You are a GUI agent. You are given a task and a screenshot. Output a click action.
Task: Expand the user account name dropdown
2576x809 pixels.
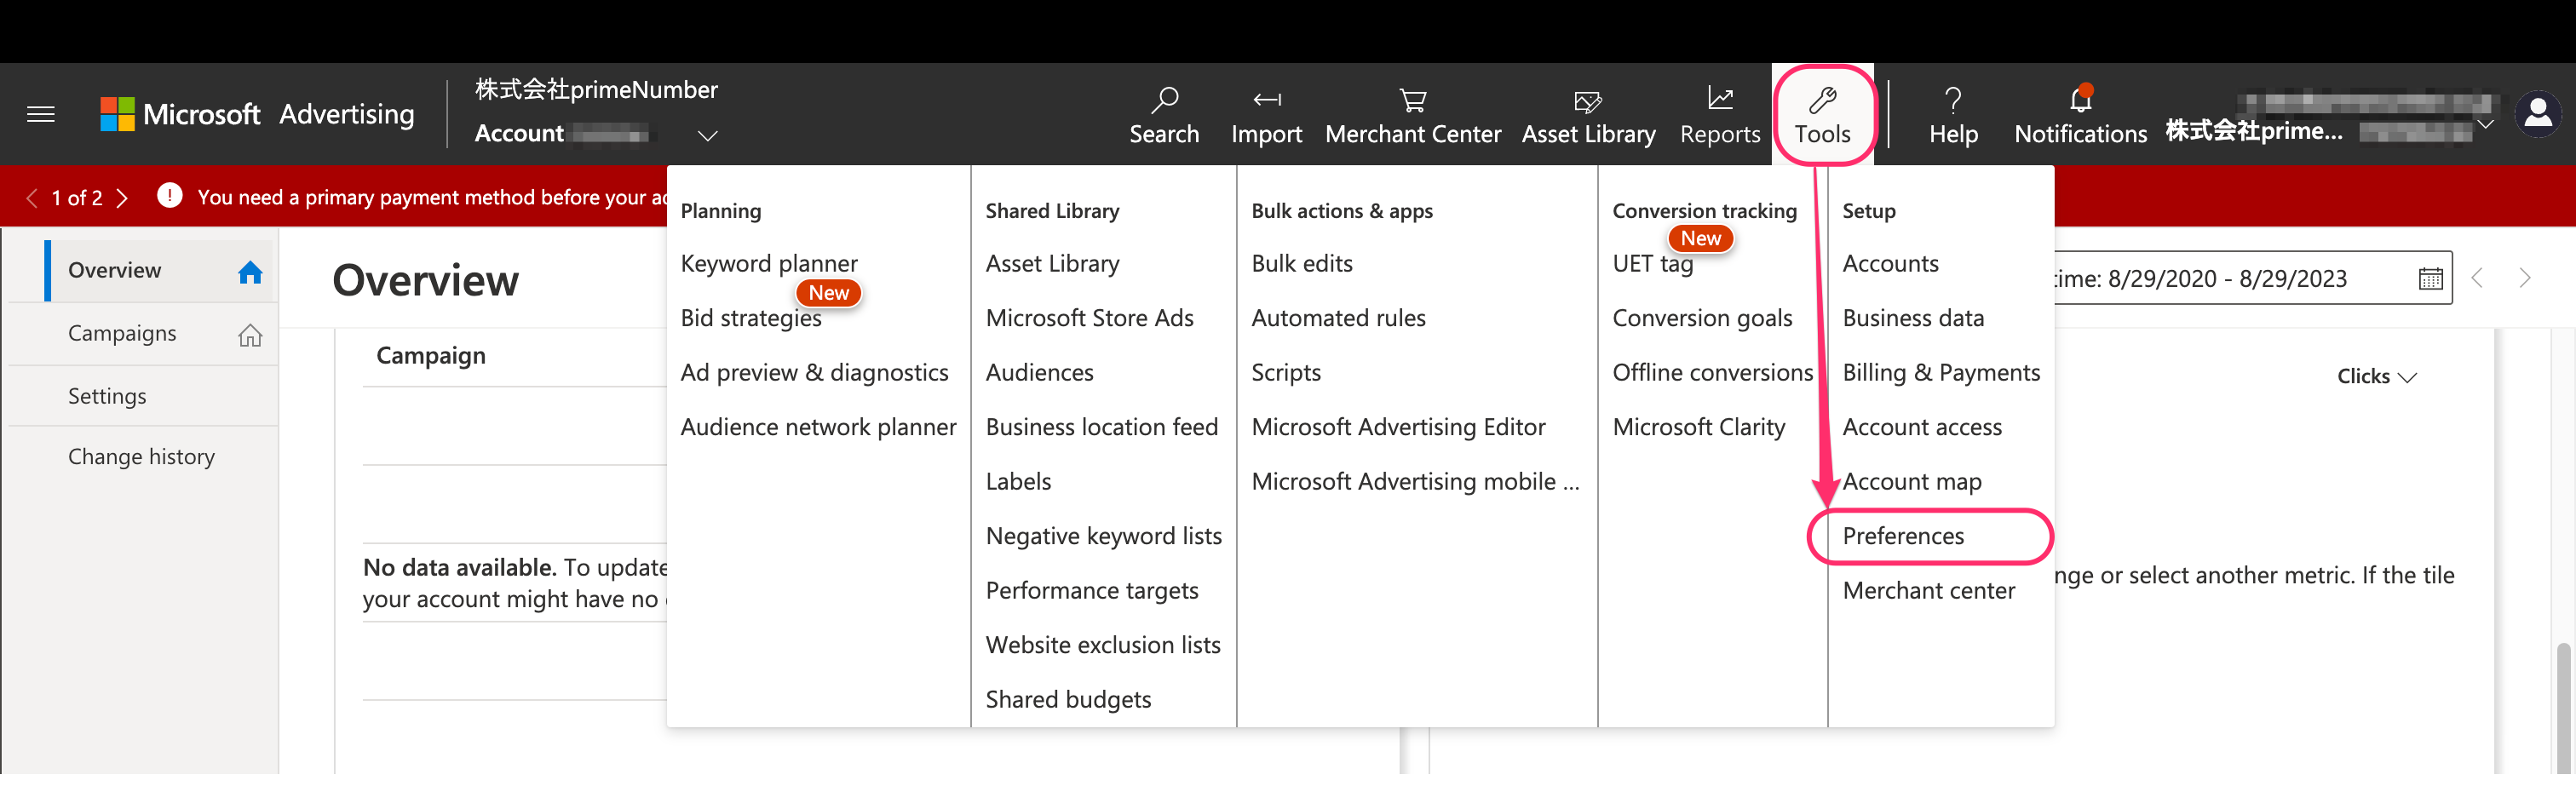[x=2485, y=124]
